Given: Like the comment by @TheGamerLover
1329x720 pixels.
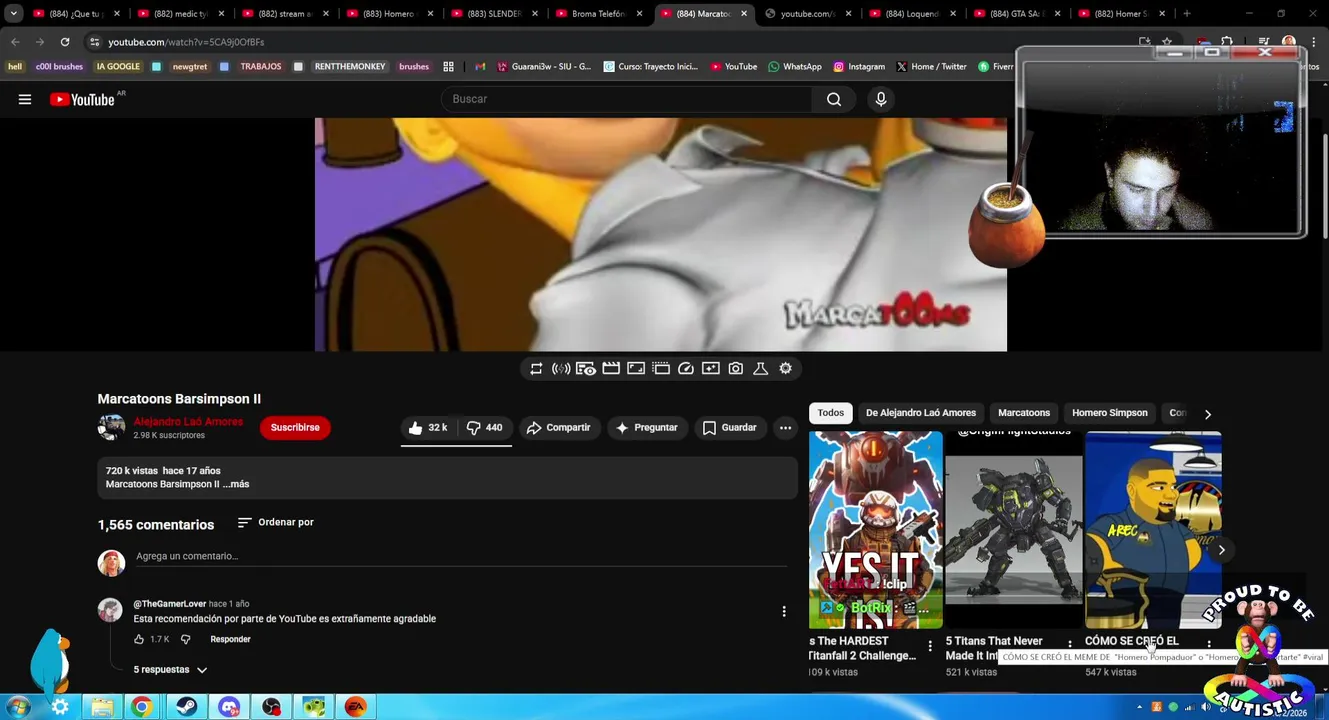Looking at the screenshot, I should point(139,639).
